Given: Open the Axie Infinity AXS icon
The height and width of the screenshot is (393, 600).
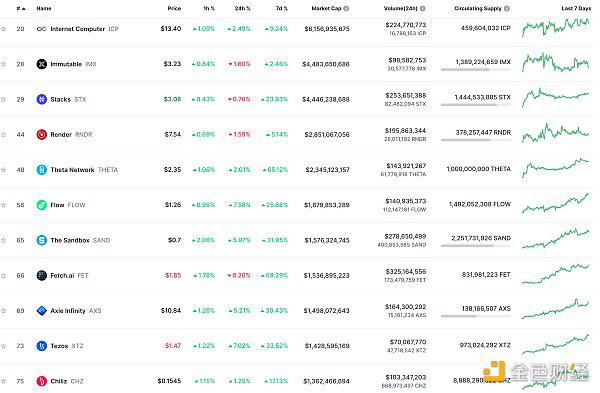Looking at the screenshot, I should 41,311.
